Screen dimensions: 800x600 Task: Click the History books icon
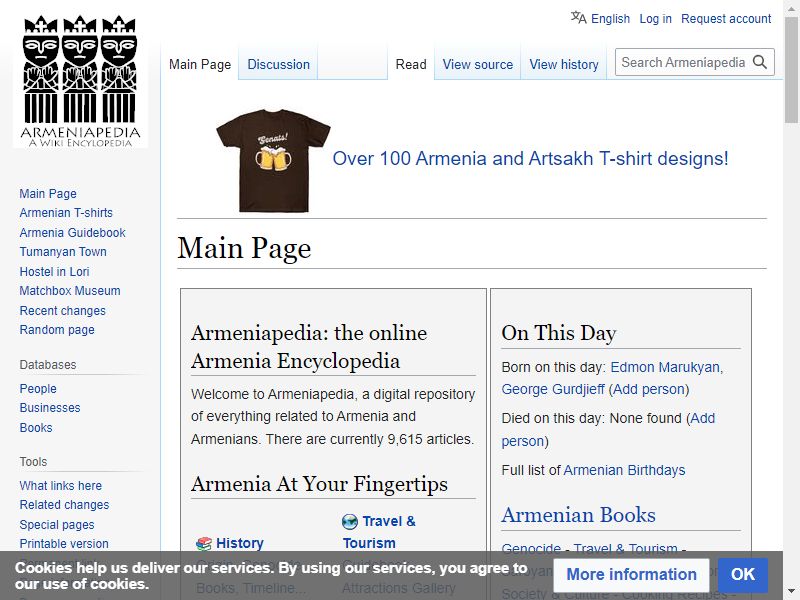pos(204,543)
